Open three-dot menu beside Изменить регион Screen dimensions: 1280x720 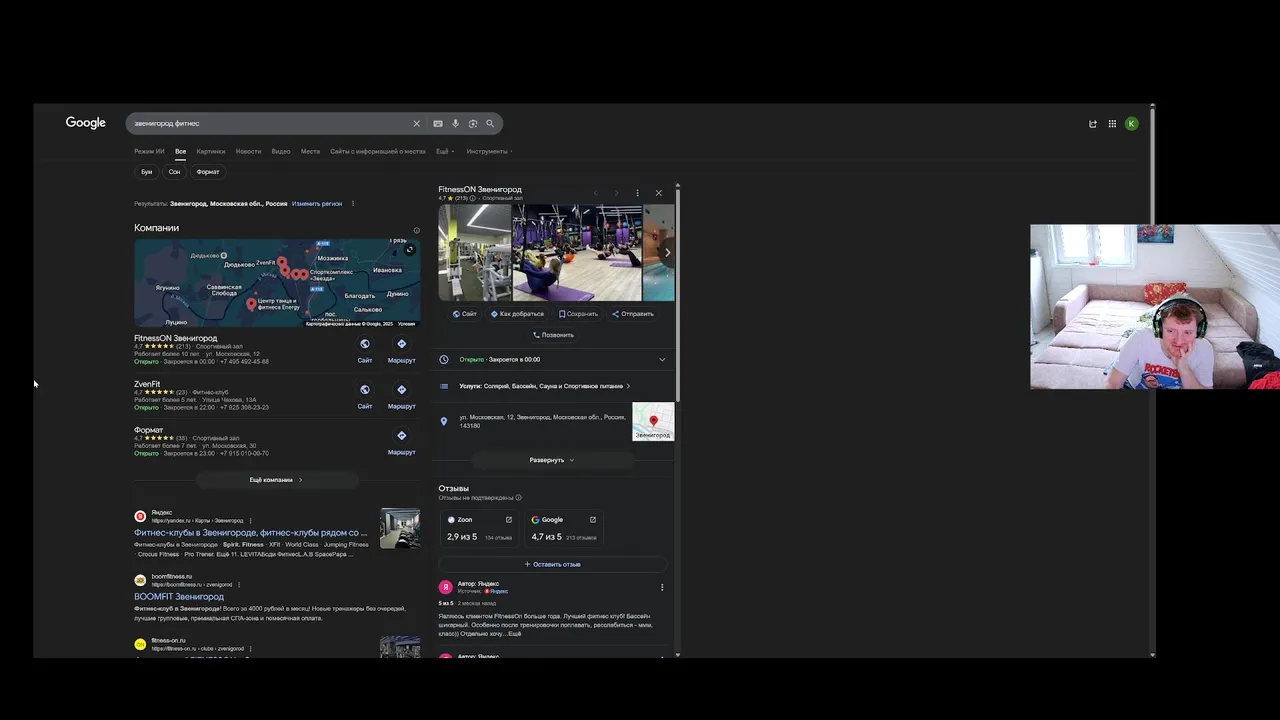(352, 204)
